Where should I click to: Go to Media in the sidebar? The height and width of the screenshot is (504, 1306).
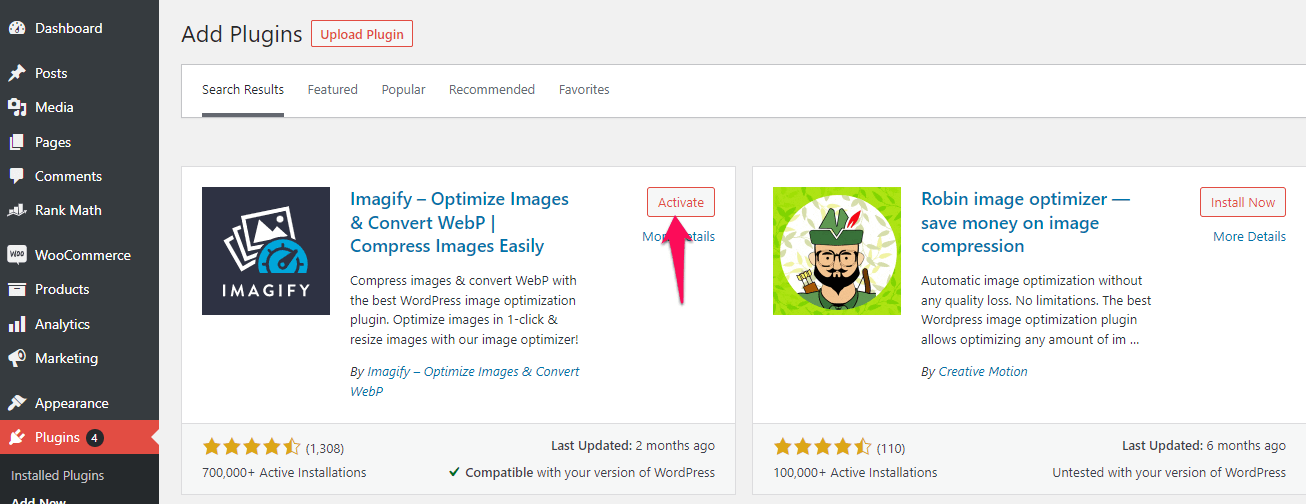[79, 107]
